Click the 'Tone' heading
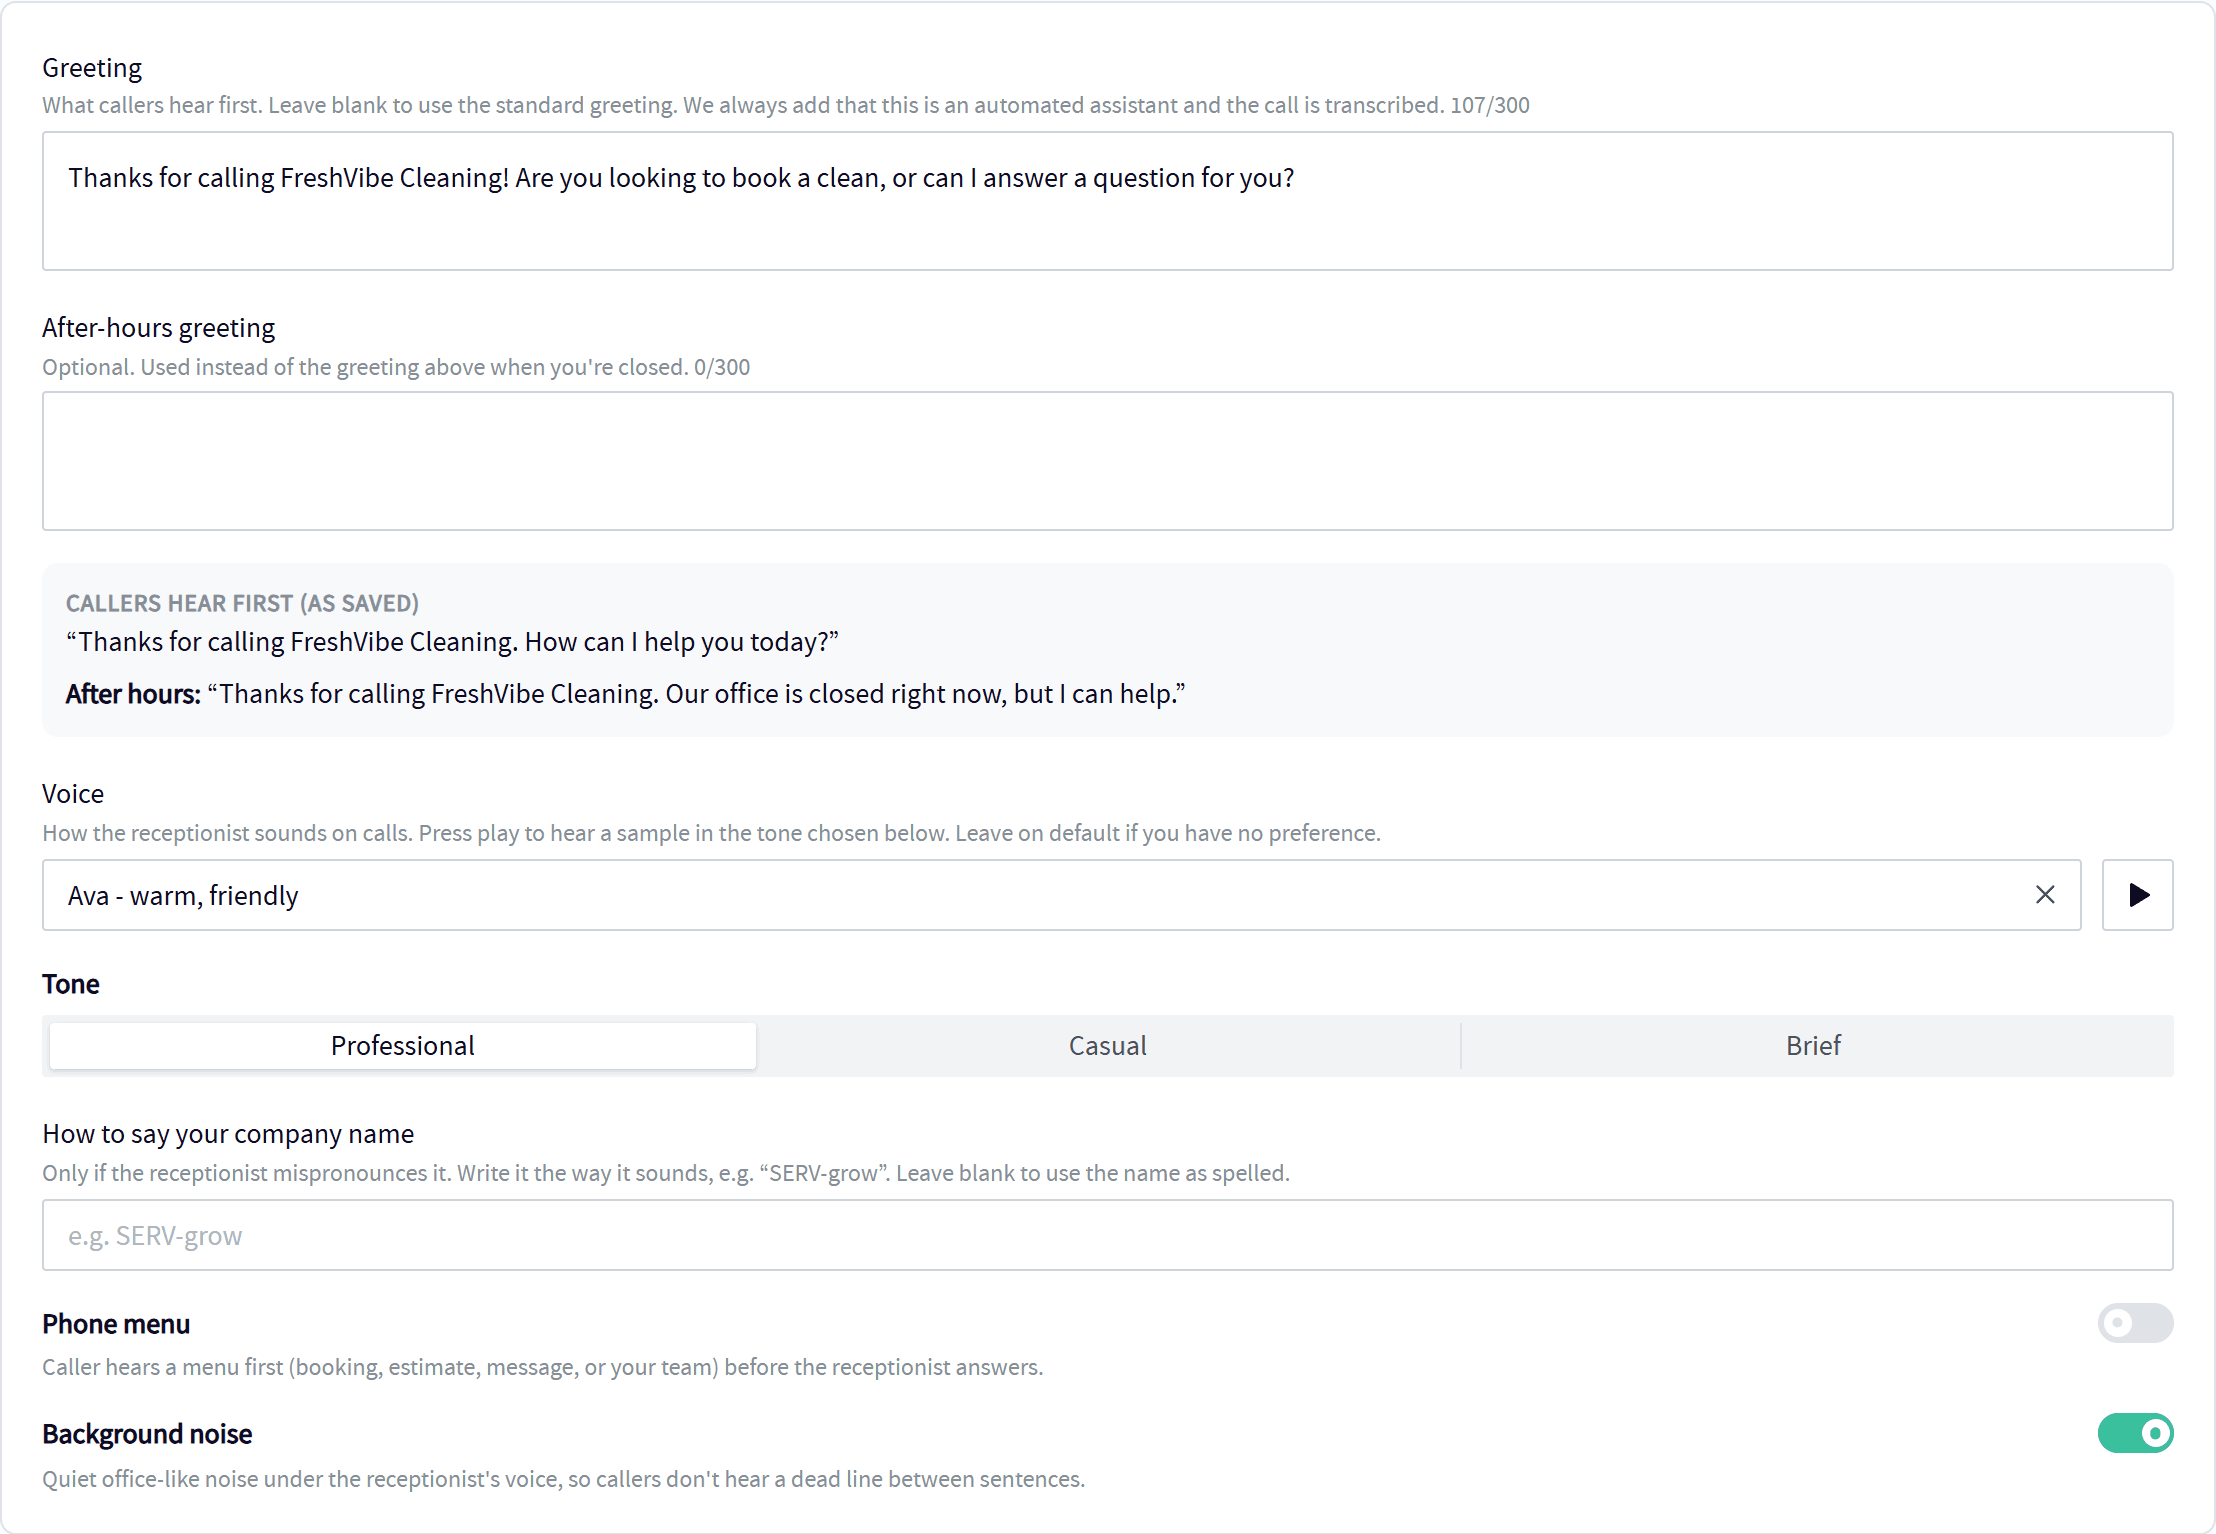2216x1534 pixels. point(71,984)
